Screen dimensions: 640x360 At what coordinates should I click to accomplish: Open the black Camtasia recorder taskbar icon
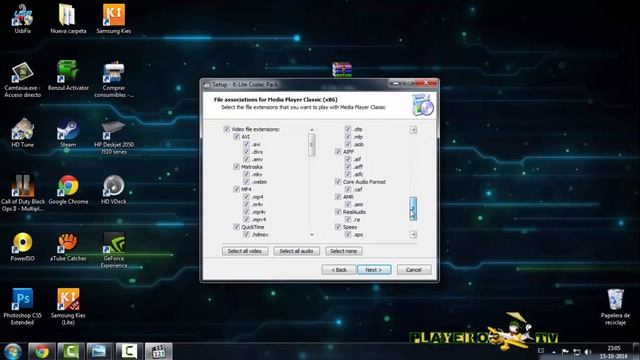(129, 351)
